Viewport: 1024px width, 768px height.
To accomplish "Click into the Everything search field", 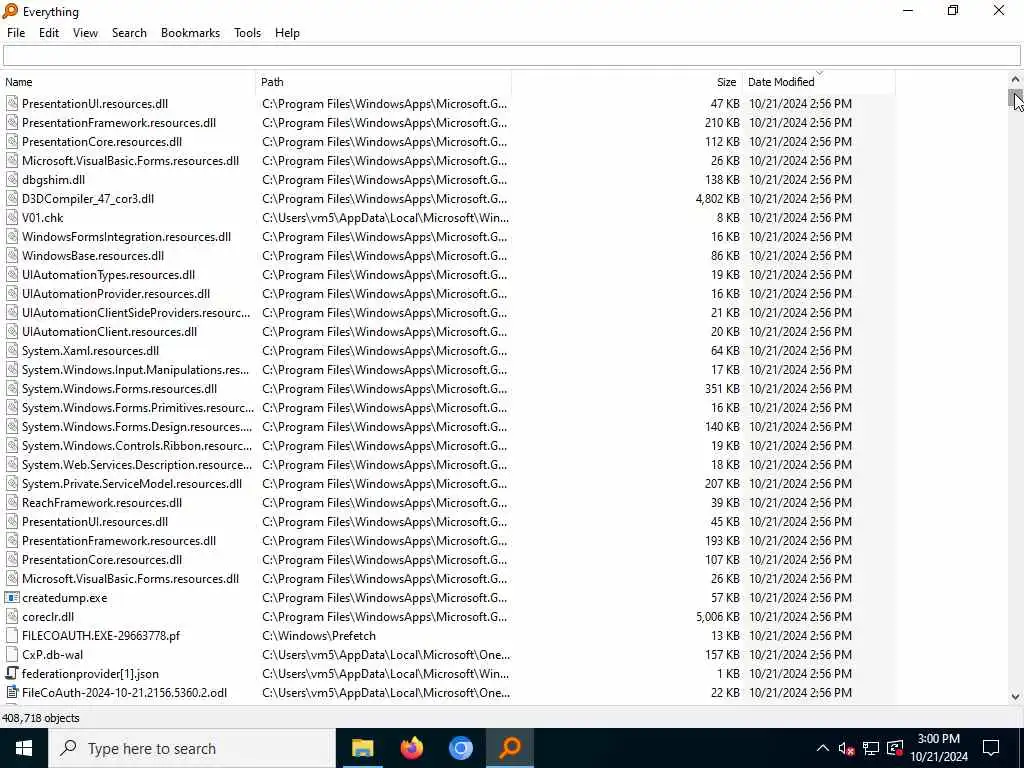I will 511,56.
